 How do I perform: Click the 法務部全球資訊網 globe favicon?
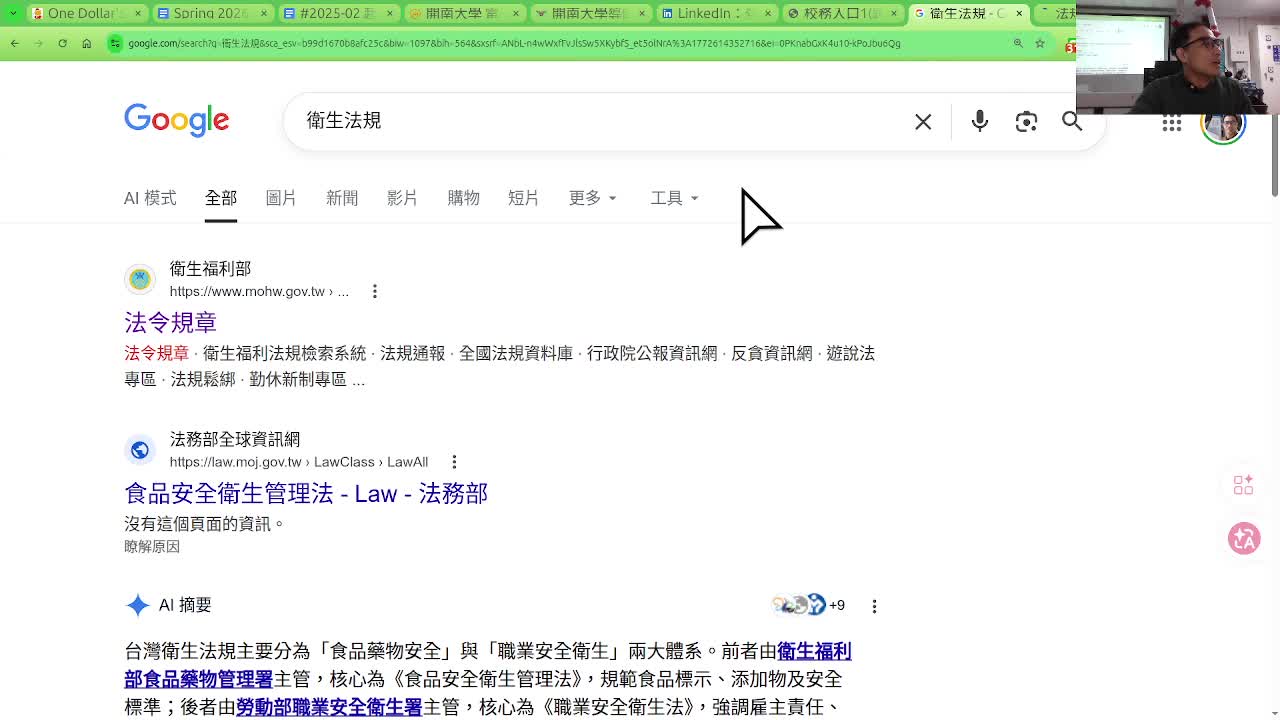[x=140, y=450]
